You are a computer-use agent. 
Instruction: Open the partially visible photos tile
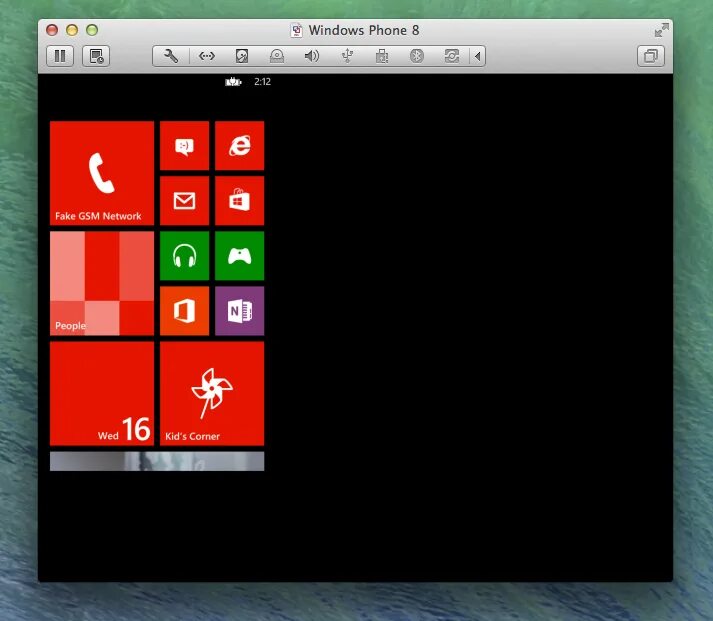pos(157,461)
